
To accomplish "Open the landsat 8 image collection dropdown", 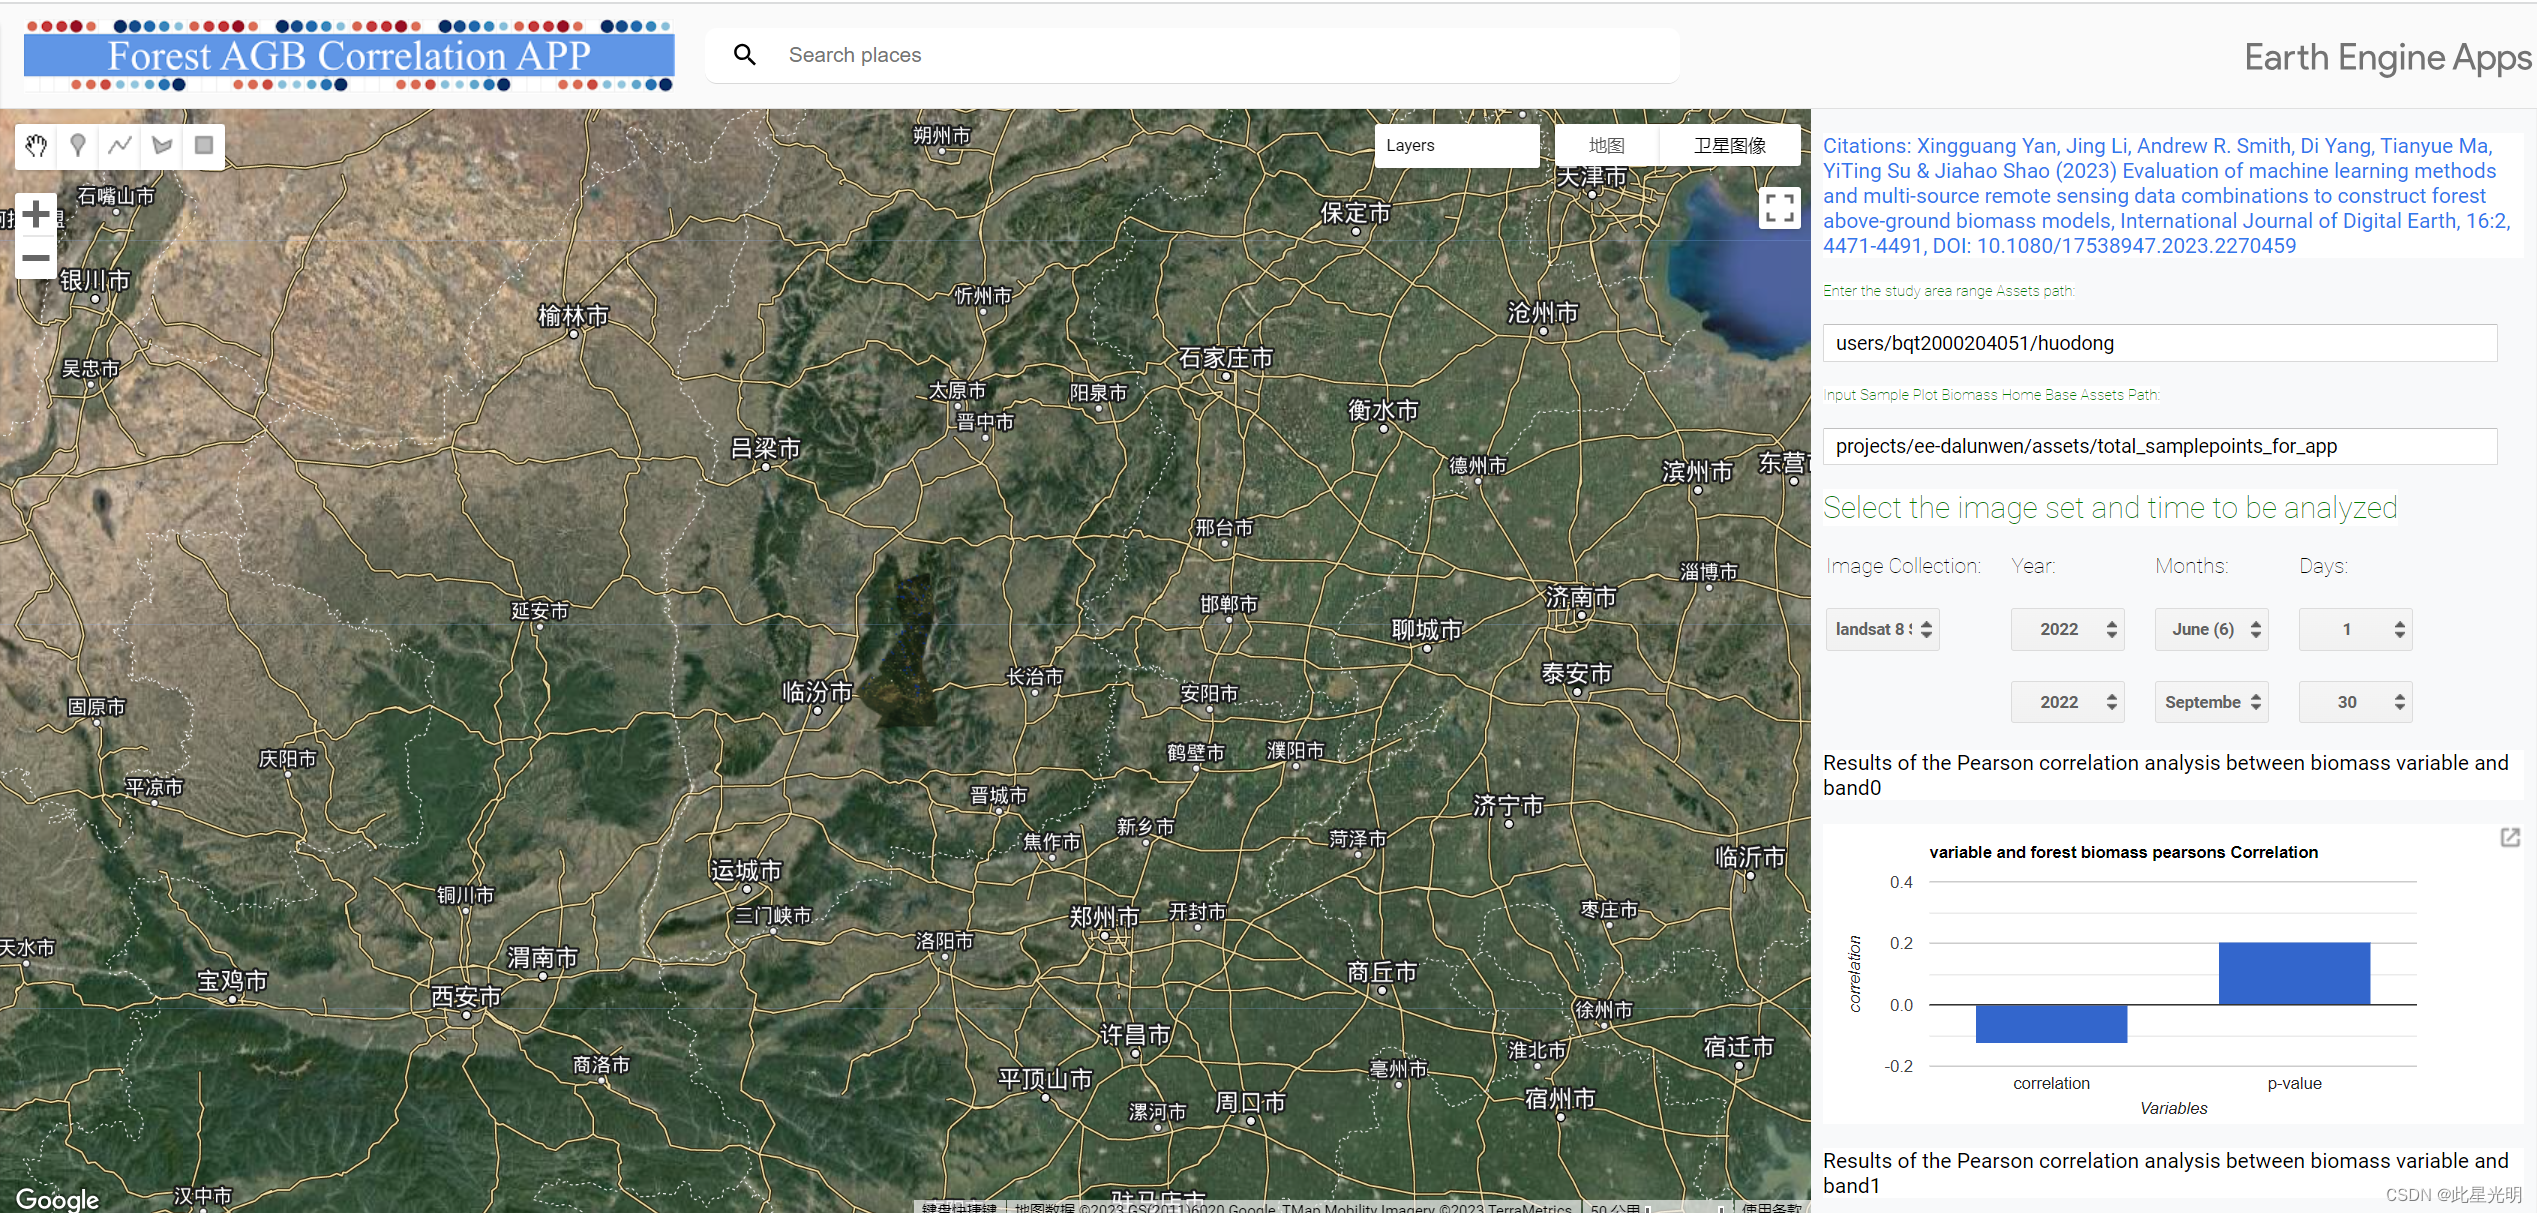I will (1882, 629).
